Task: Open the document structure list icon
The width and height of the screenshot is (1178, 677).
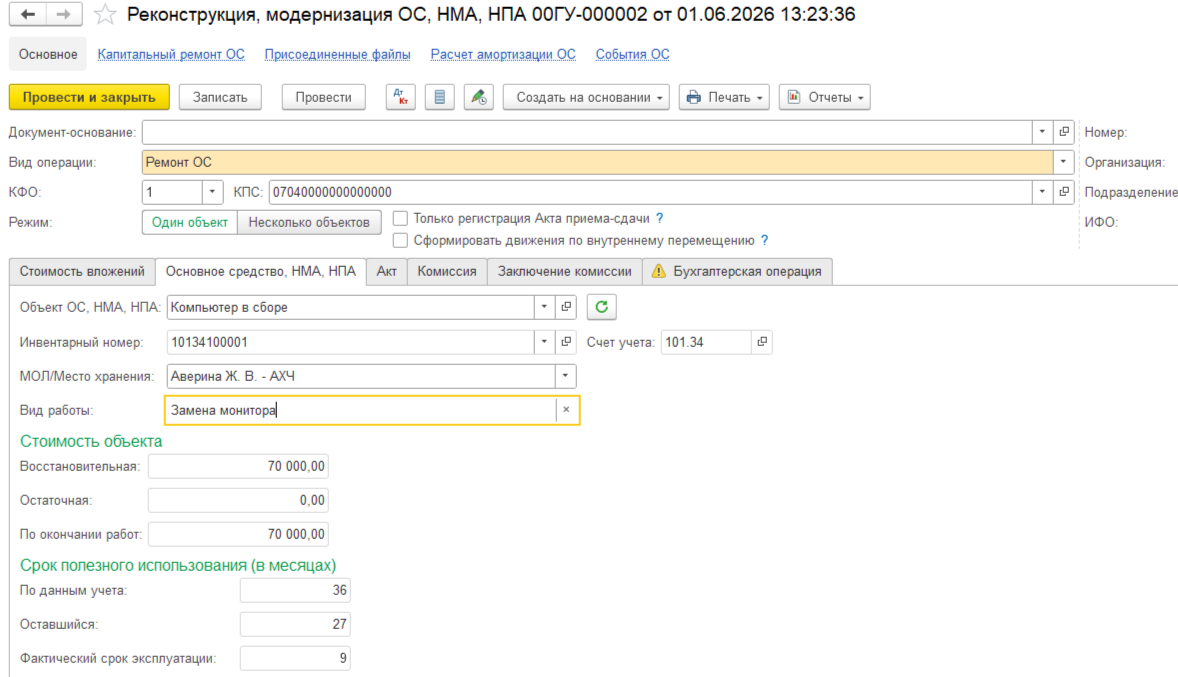Action: click(439, 97)
